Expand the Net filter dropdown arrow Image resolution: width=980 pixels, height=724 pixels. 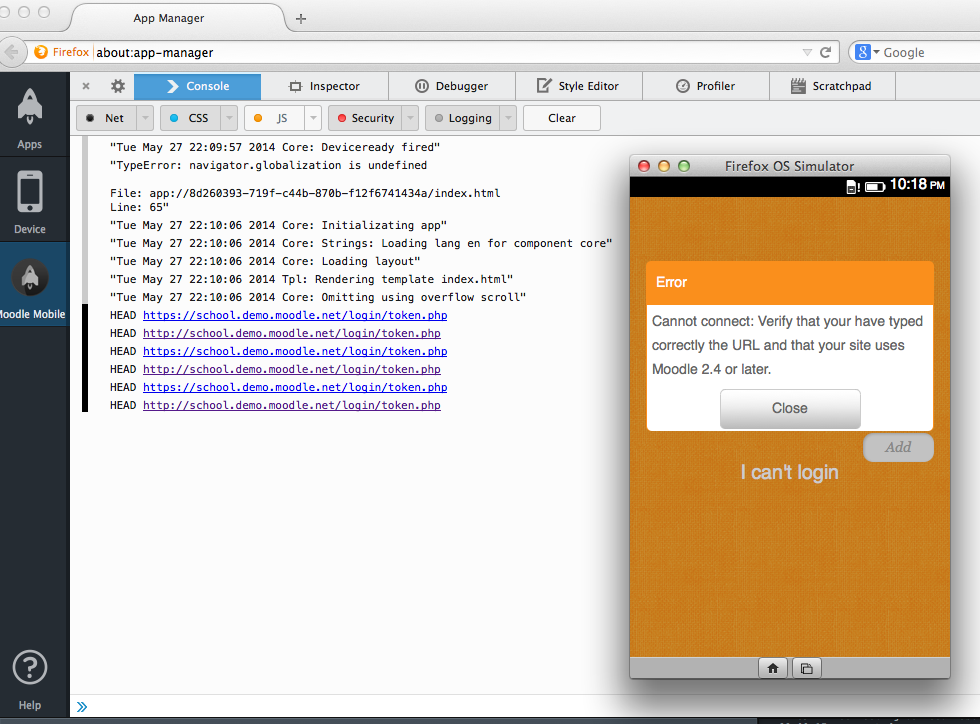[145, 118]
